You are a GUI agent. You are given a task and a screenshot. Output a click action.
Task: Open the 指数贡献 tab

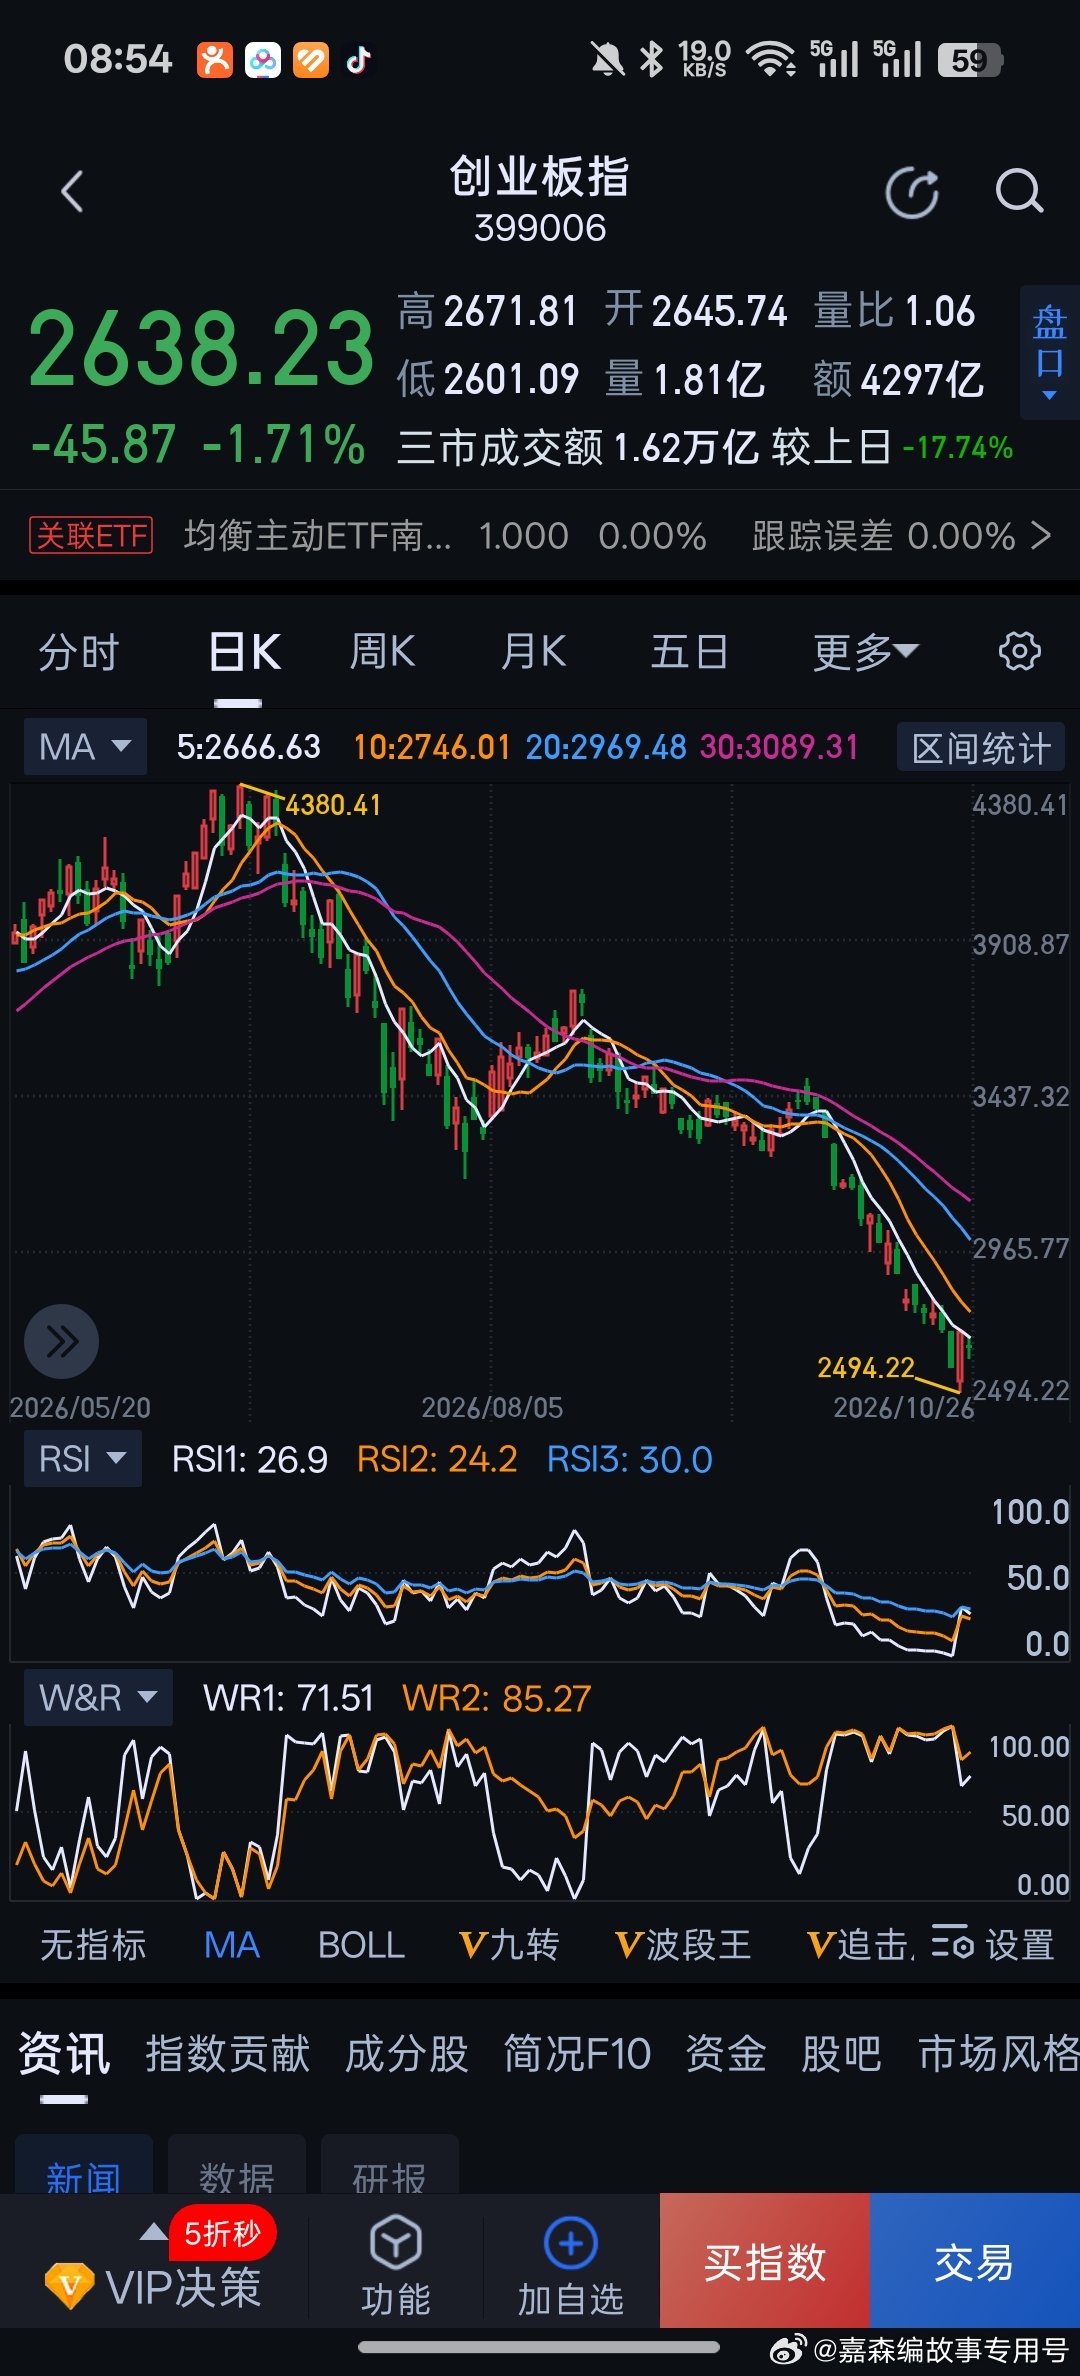(x=227, y=2054)
